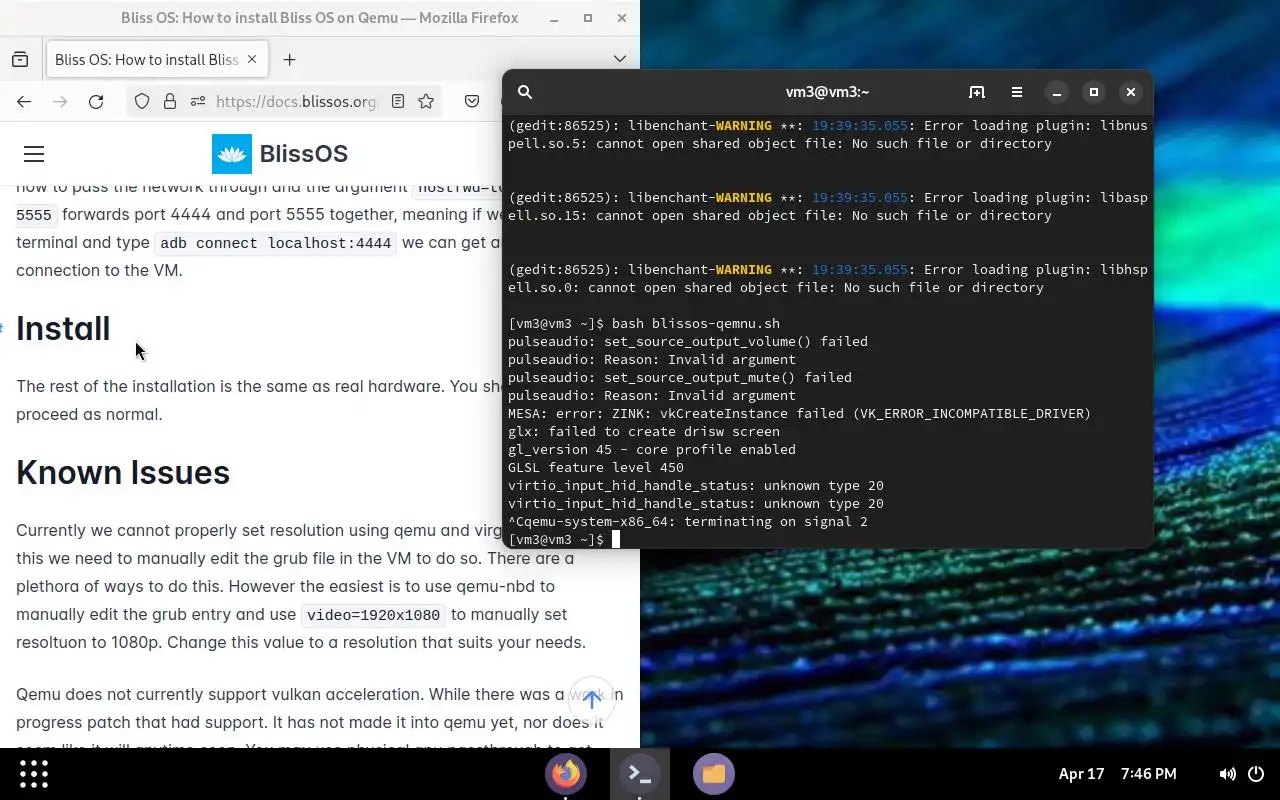The height and width of the screenshot is (800, 1280).
Task: Open a new Firefox tab
Action: pyautogui.click(x=289, y=60)
